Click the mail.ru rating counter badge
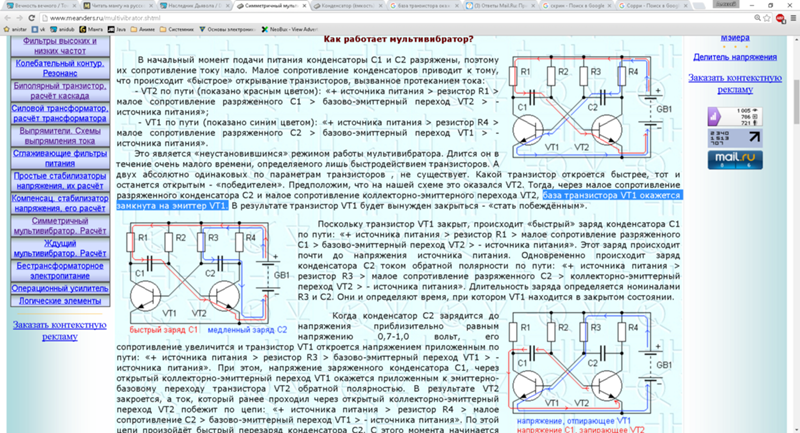This screenshot has width=800, height=433. coord(735,160)
